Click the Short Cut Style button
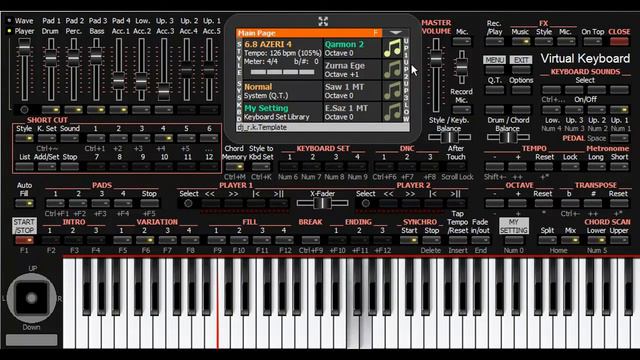 click(x=24, y=138)
